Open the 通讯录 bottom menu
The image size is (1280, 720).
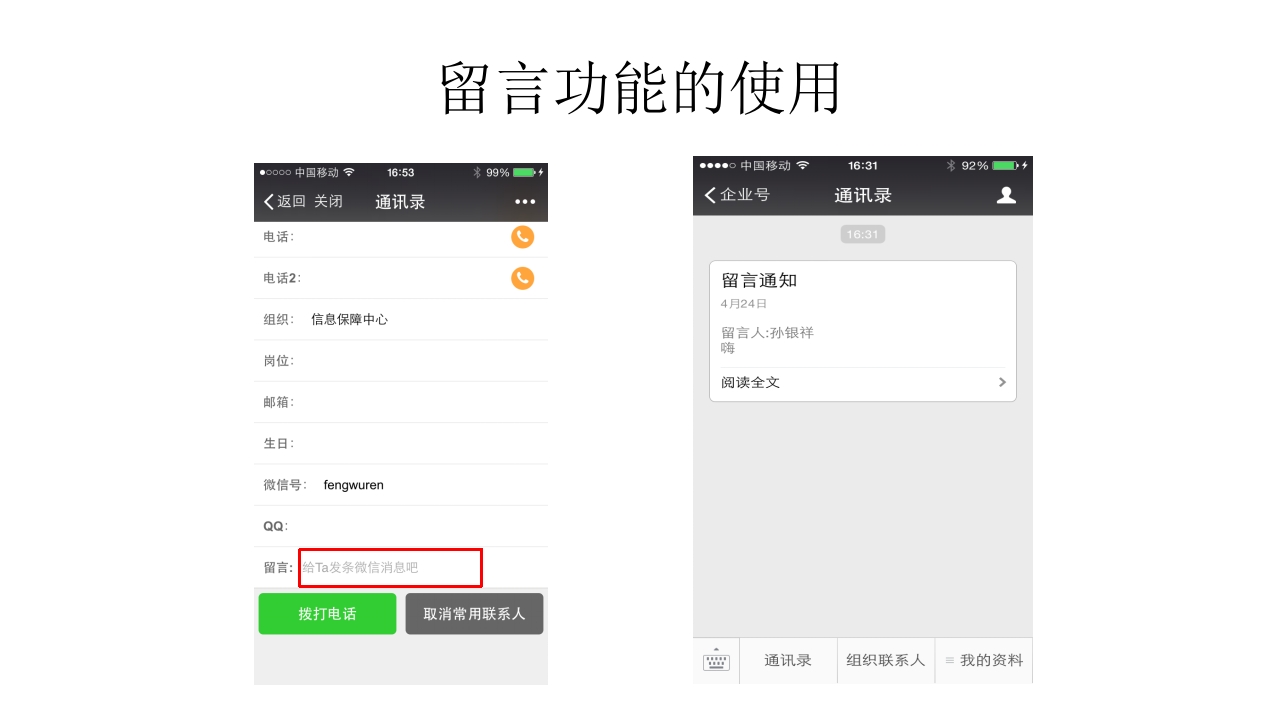click(788, 660)
